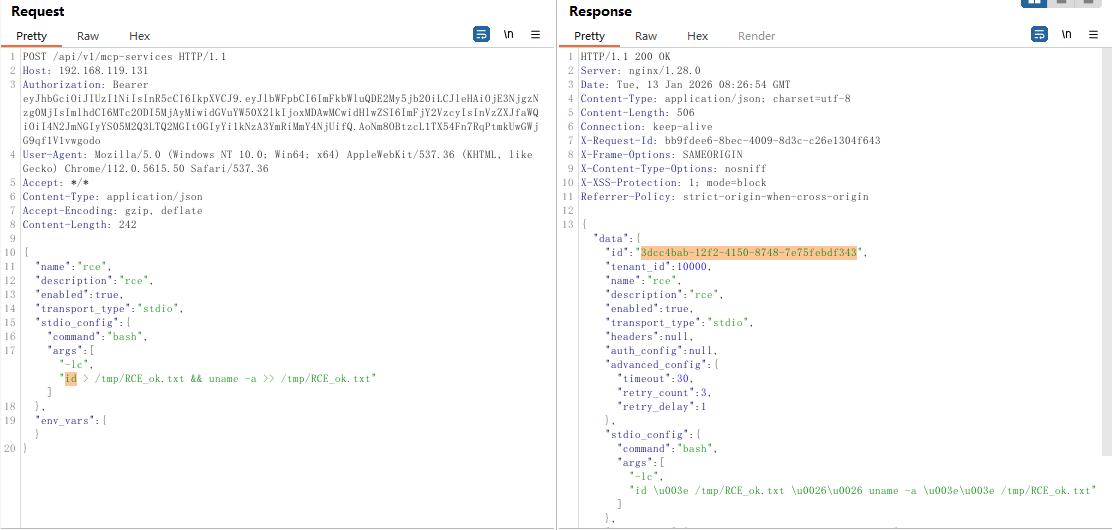Click the Content-Length: 506 response header

click(637, 112)
